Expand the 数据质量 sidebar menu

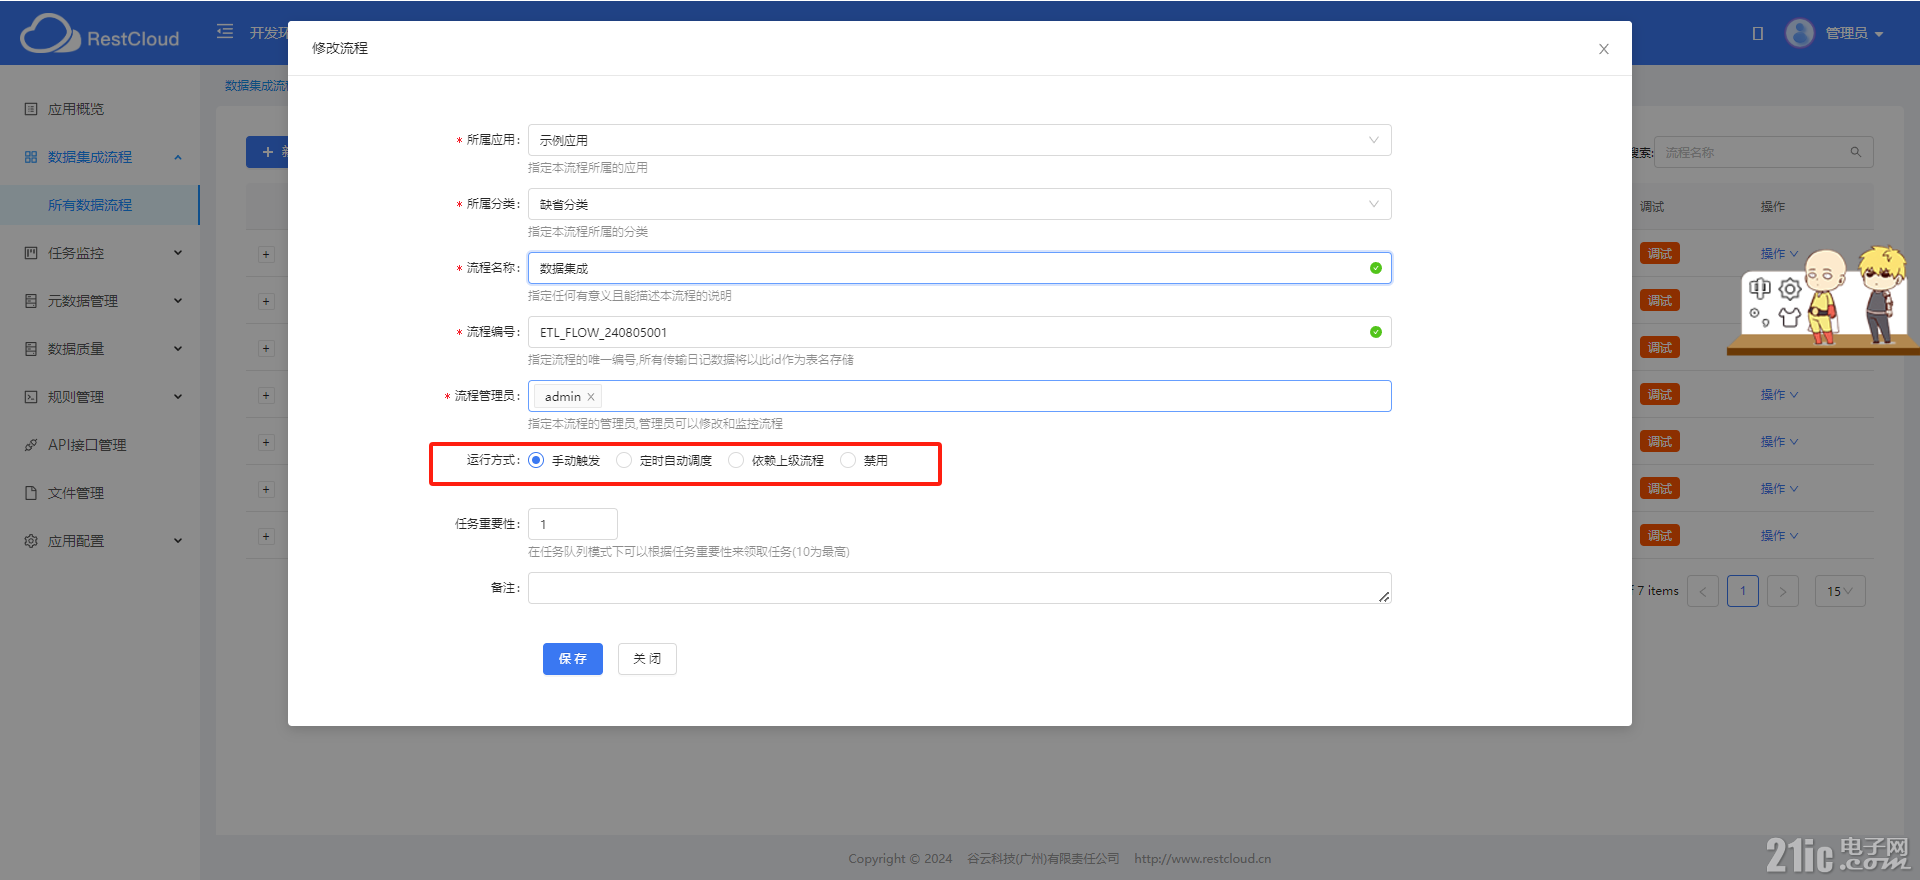tap(100, 349)
